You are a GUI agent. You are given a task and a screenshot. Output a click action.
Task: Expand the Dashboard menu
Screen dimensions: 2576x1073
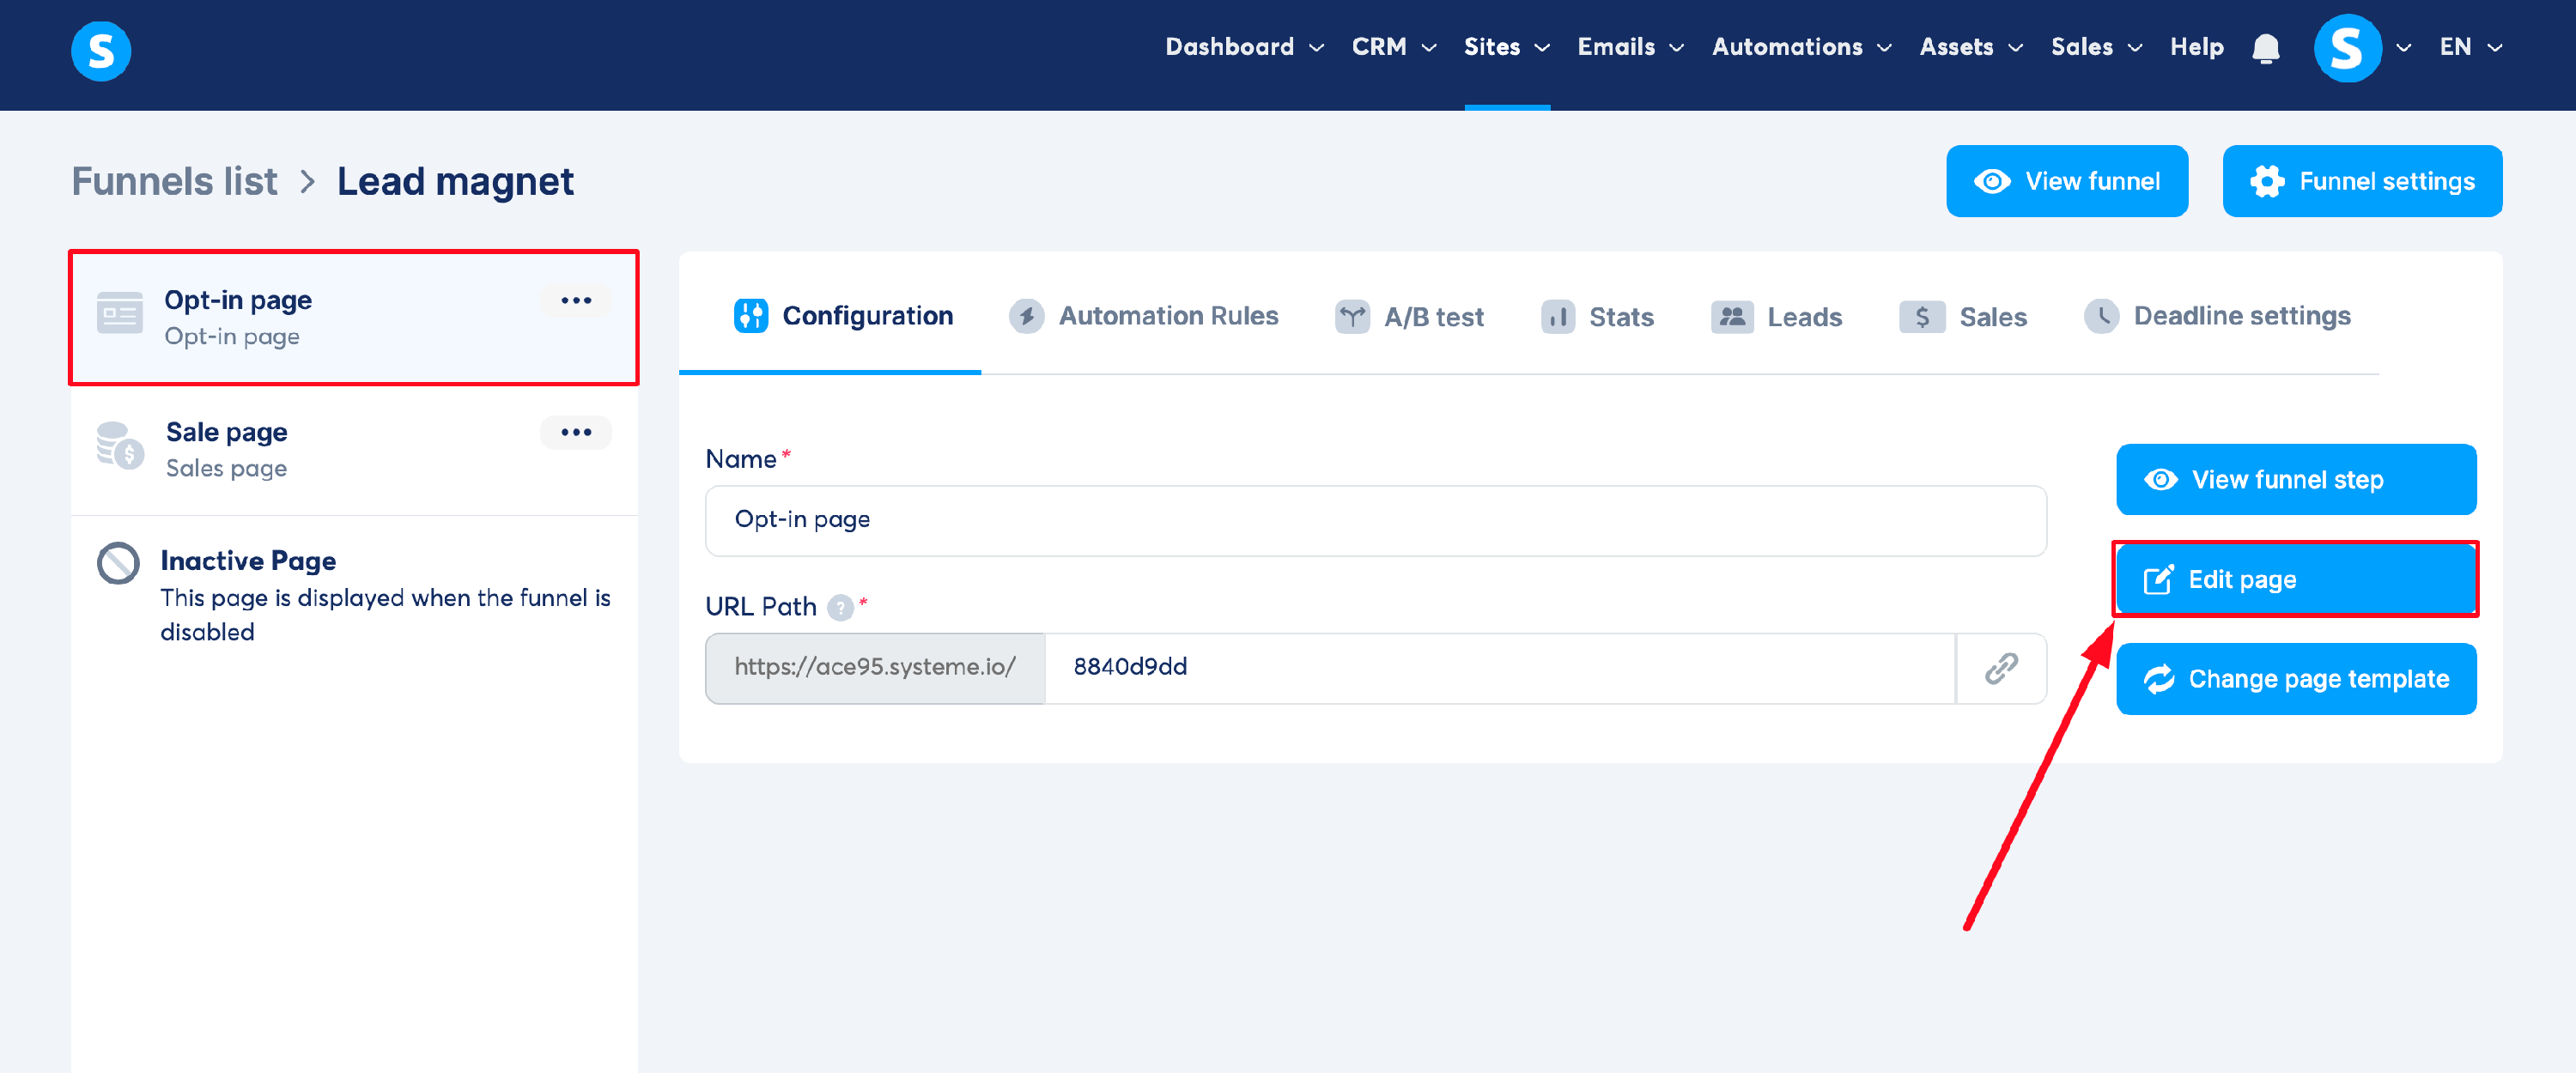tap(1244, 47)
